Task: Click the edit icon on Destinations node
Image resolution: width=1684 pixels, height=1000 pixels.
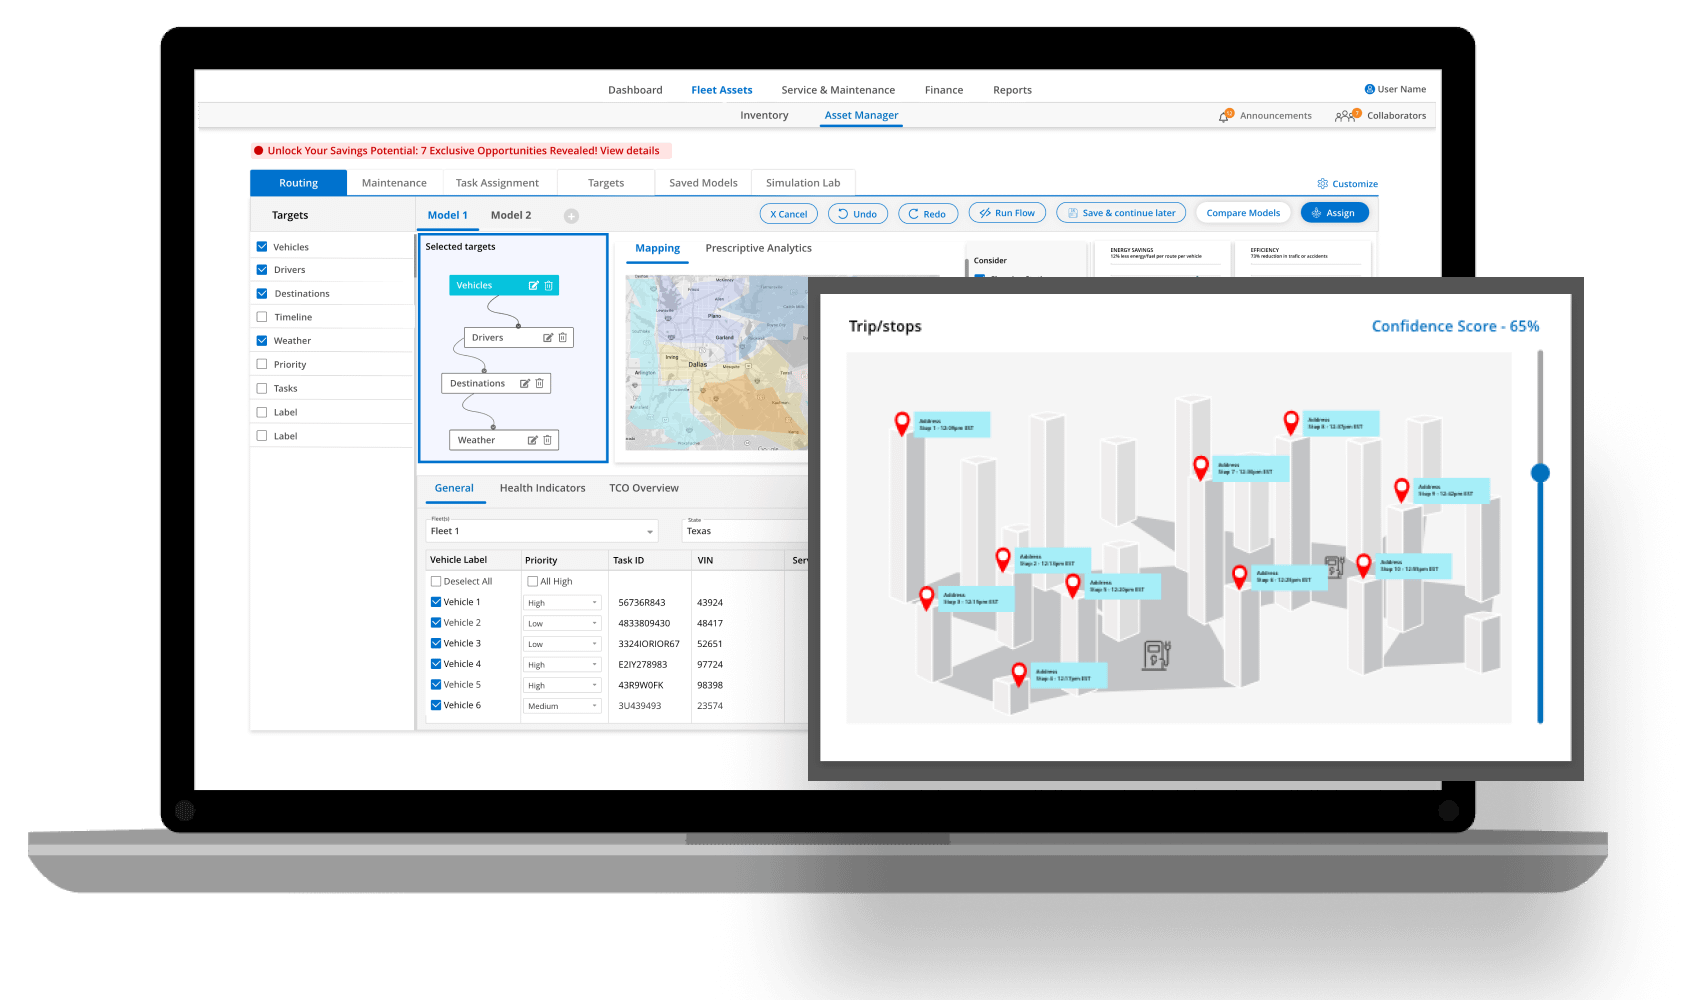Action: (x=525, y=384)
